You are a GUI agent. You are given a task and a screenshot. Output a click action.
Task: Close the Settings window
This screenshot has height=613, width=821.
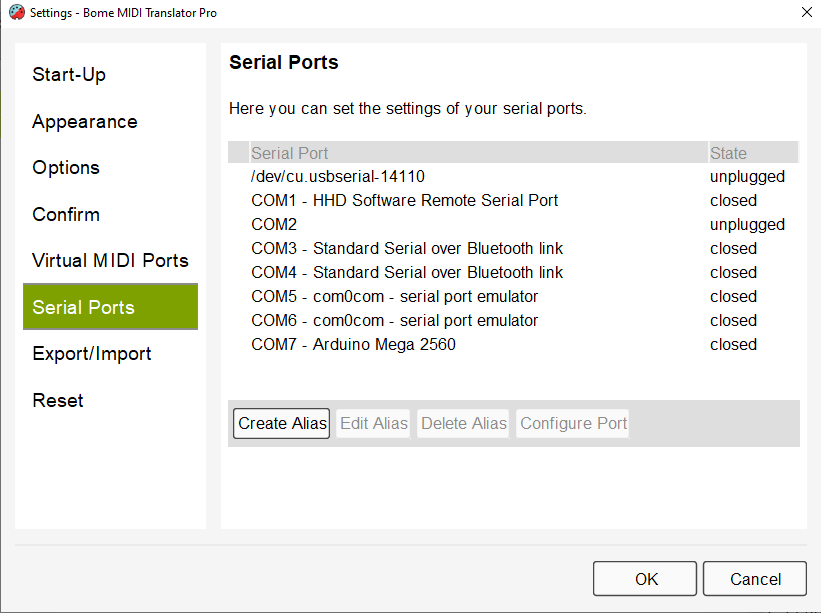click(x=806, y=12)
